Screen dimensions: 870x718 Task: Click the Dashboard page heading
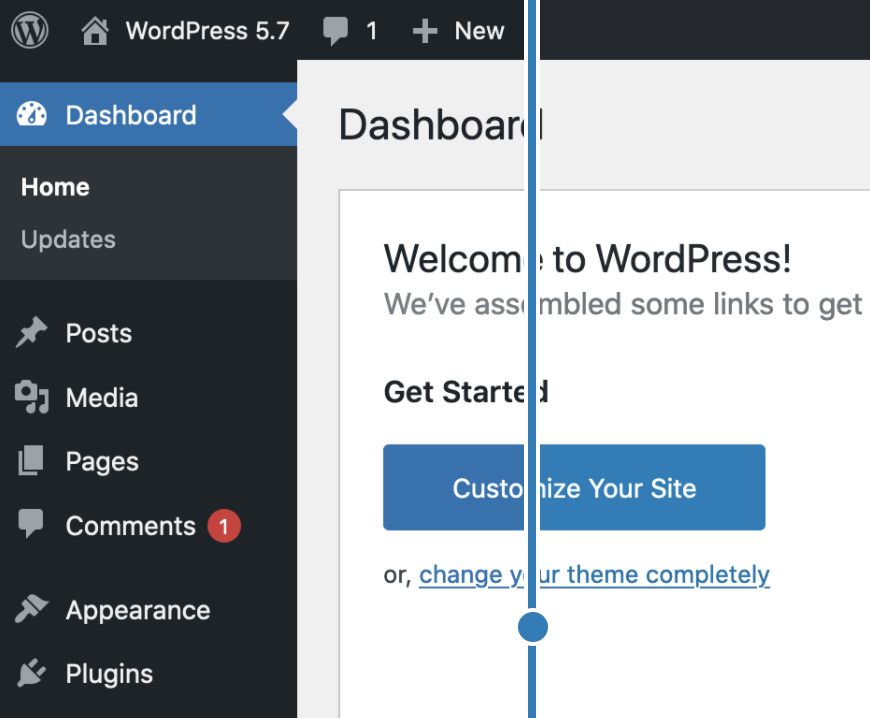coord(441,124)
